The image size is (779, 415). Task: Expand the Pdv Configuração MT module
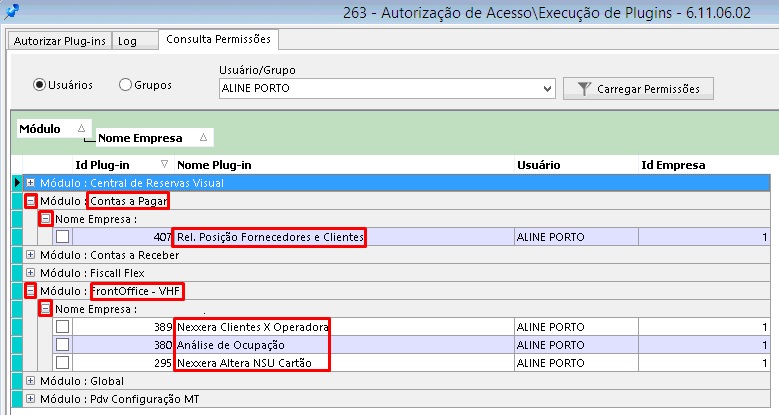[31, 399]
